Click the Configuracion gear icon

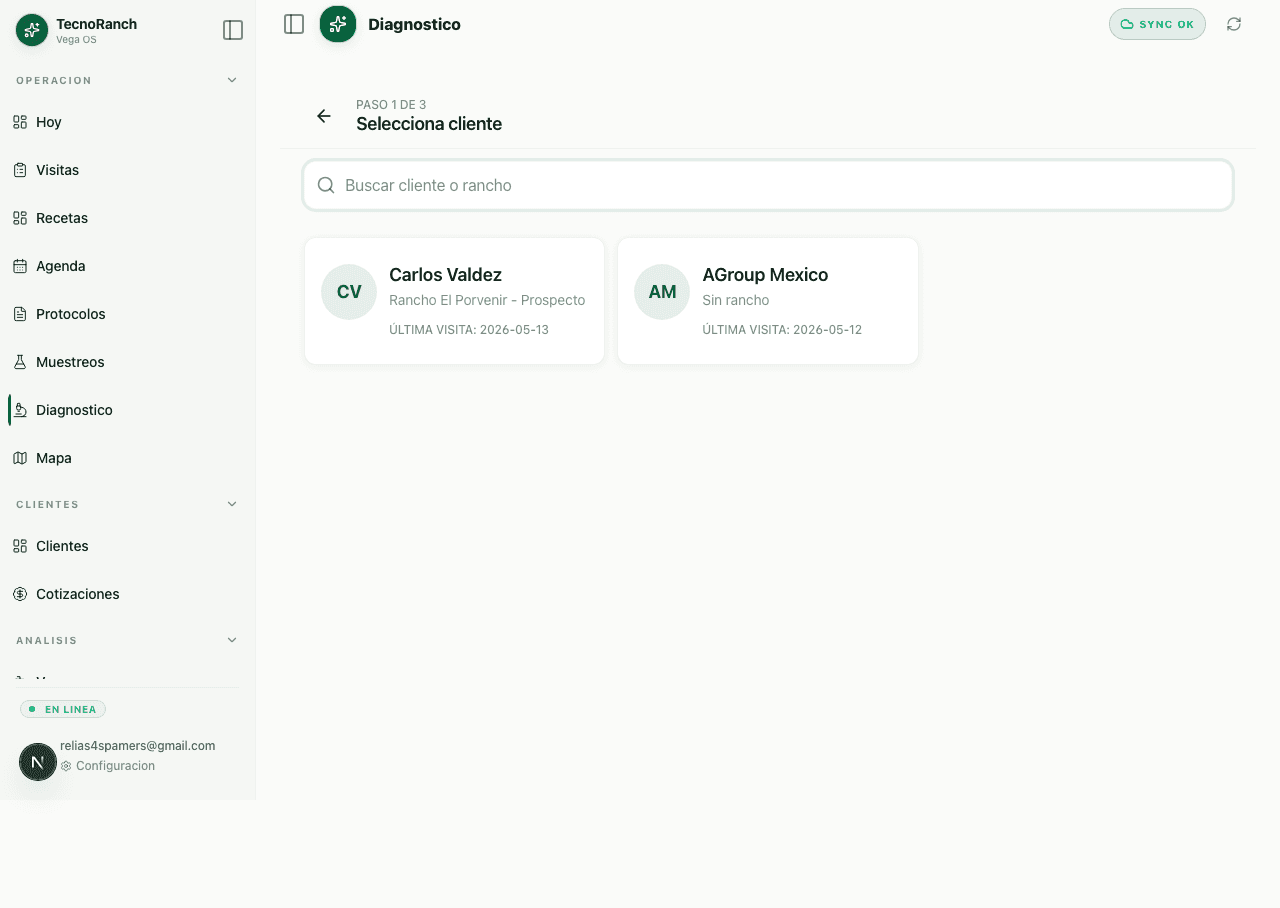coord(66,766)
